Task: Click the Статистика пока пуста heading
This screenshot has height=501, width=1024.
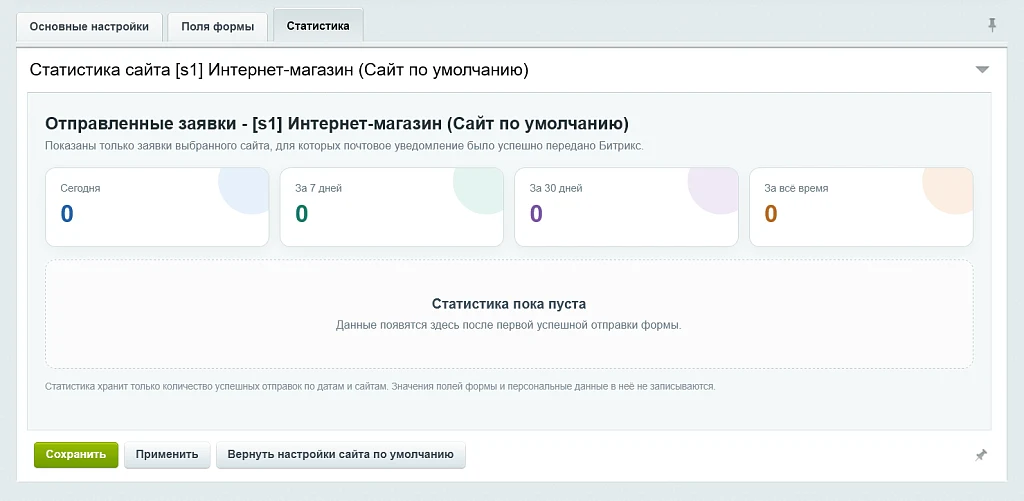Action: (509, 304)
